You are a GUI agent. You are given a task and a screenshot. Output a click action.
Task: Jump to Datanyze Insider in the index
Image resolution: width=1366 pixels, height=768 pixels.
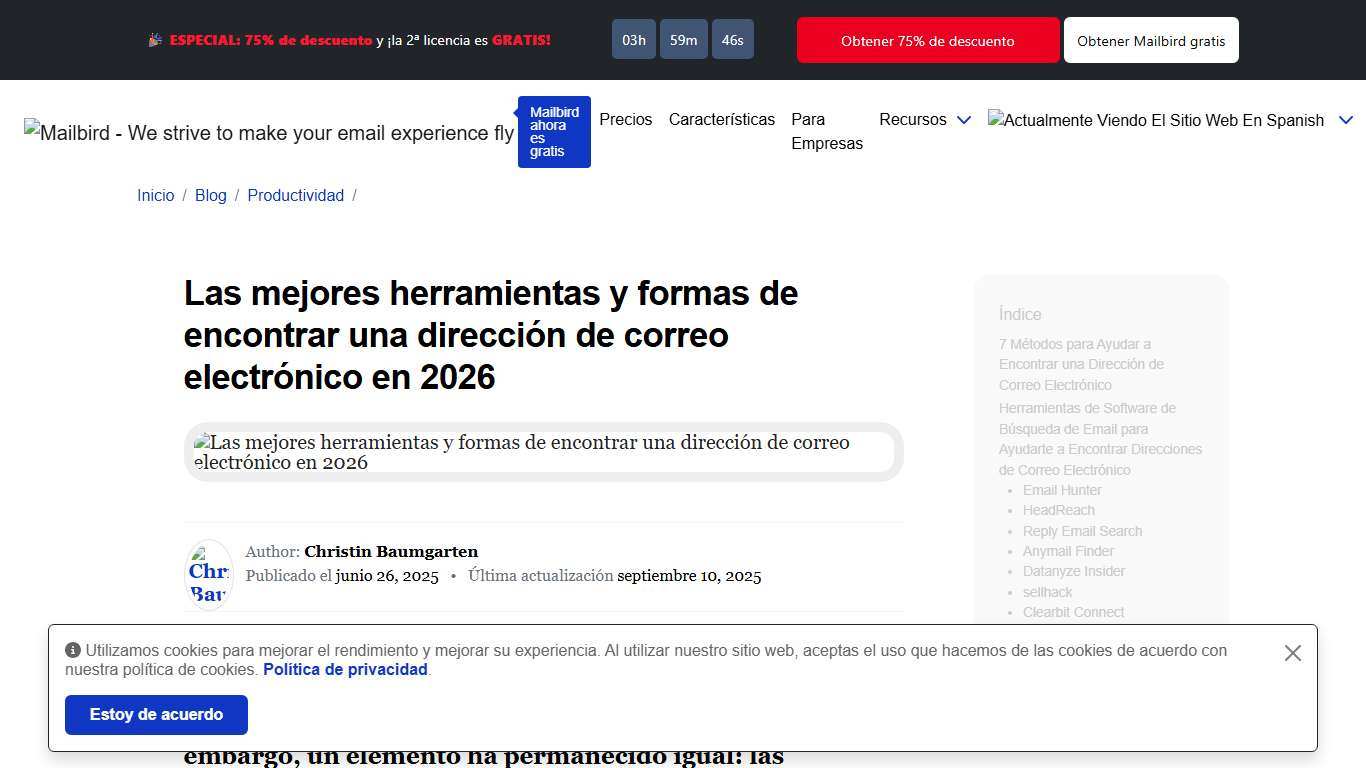(1074, 571)
